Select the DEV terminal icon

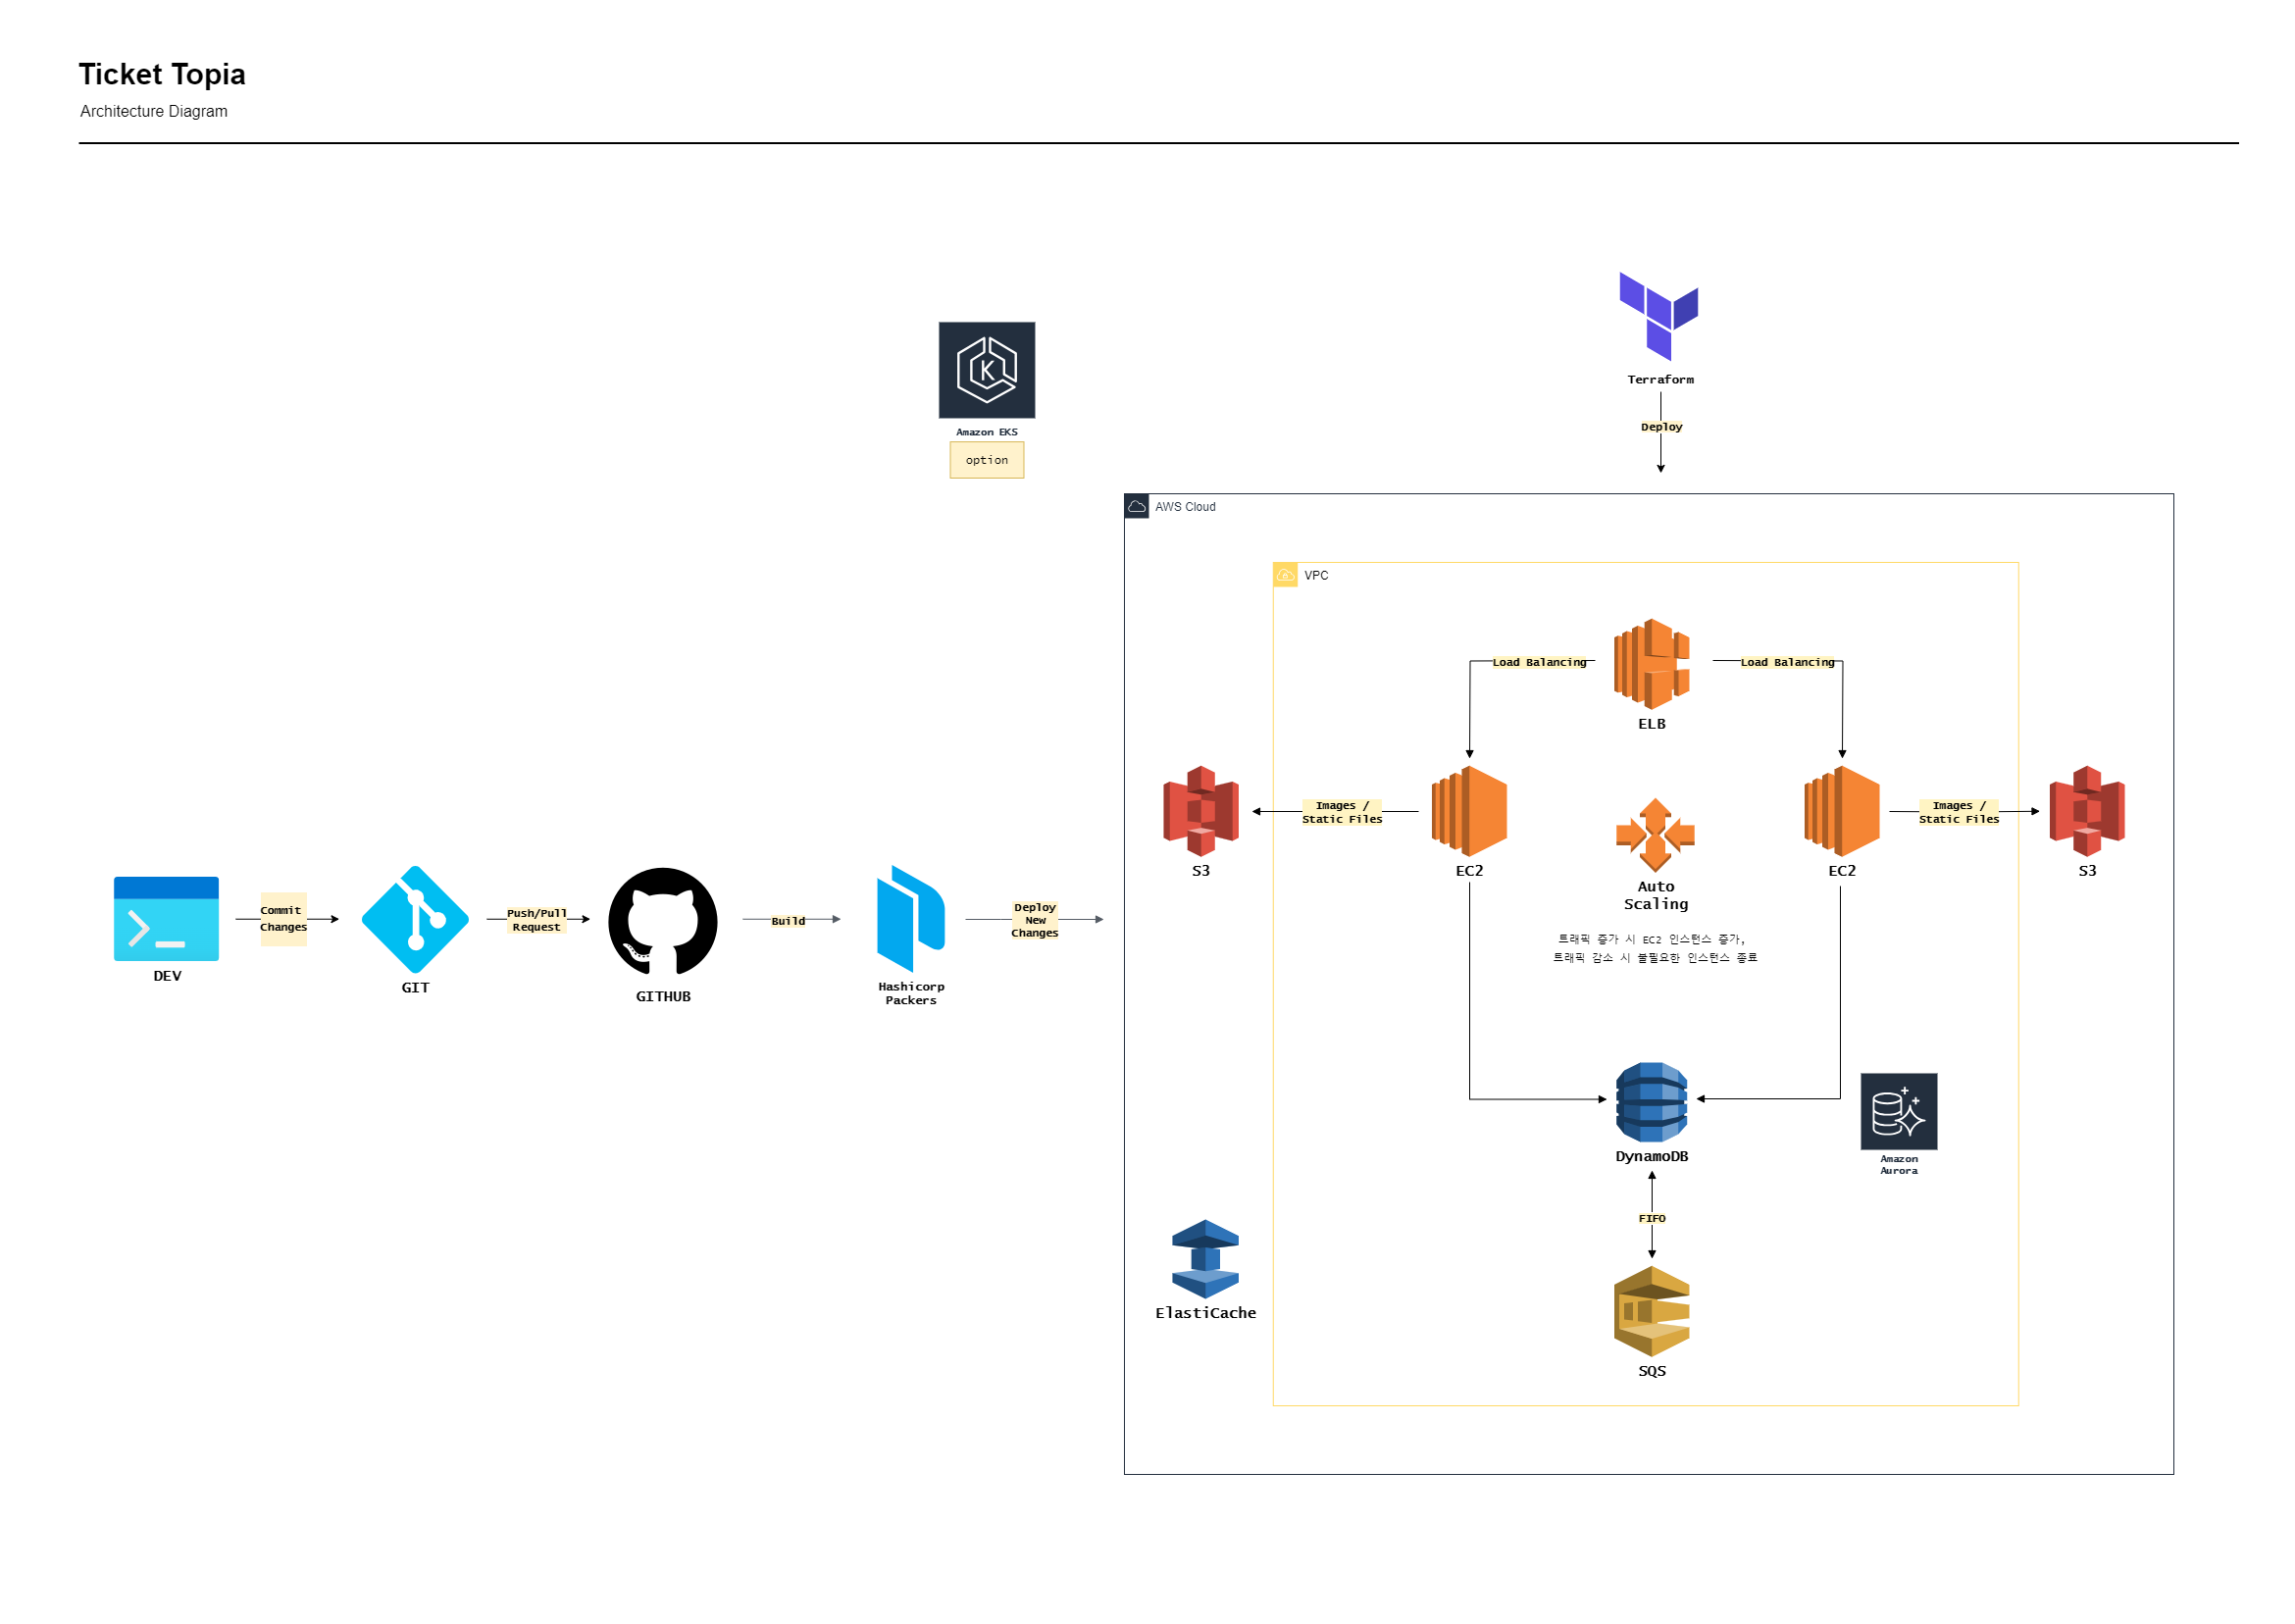(x=166, y=918)
